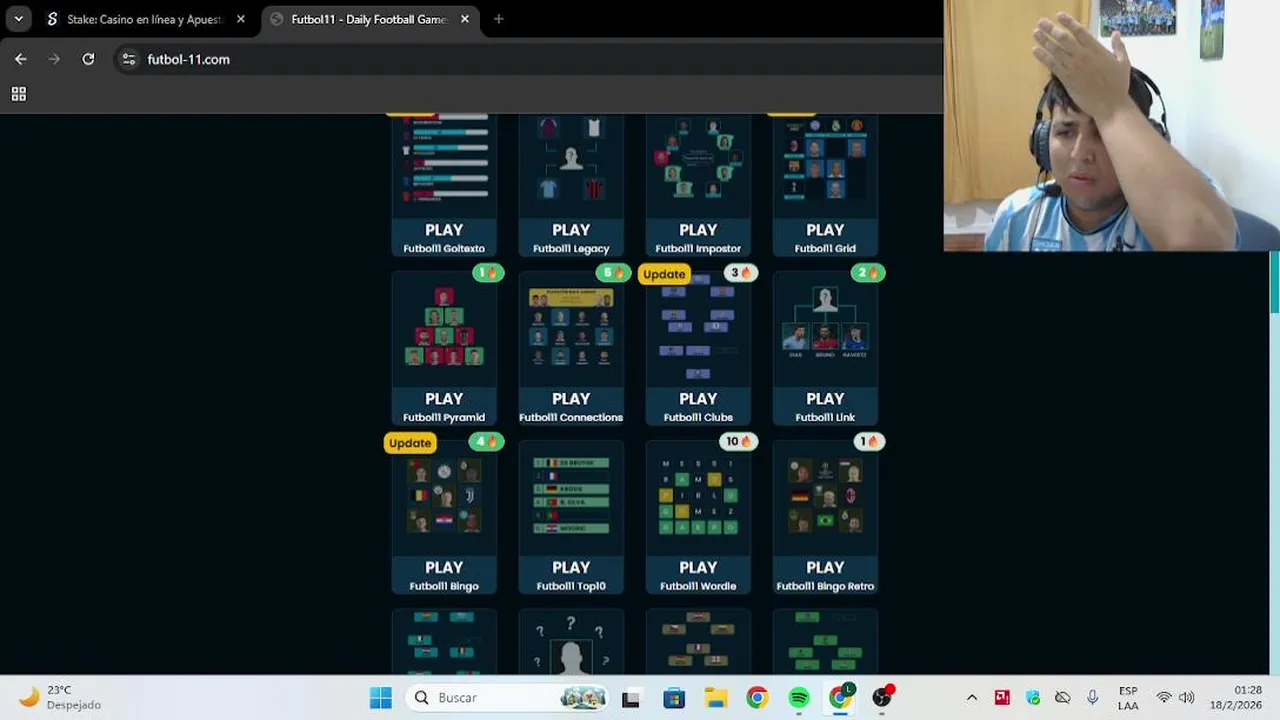Click the Bingo Retro preview image
This screenshot has width=1280, height=720.
825,495
